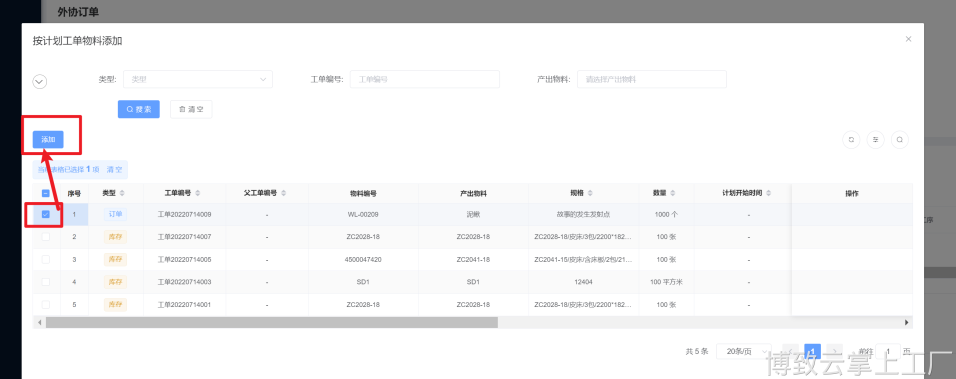Click the 搜索 button

point(138,109)
